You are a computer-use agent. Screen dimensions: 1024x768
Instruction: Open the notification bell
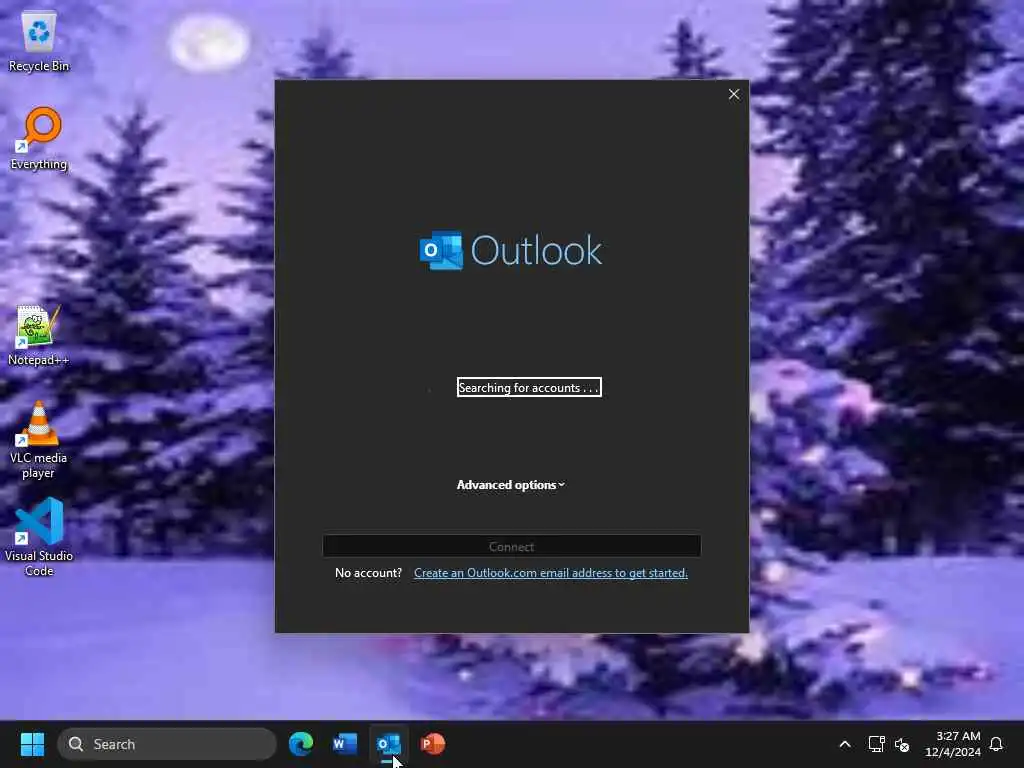click(996, 744)
